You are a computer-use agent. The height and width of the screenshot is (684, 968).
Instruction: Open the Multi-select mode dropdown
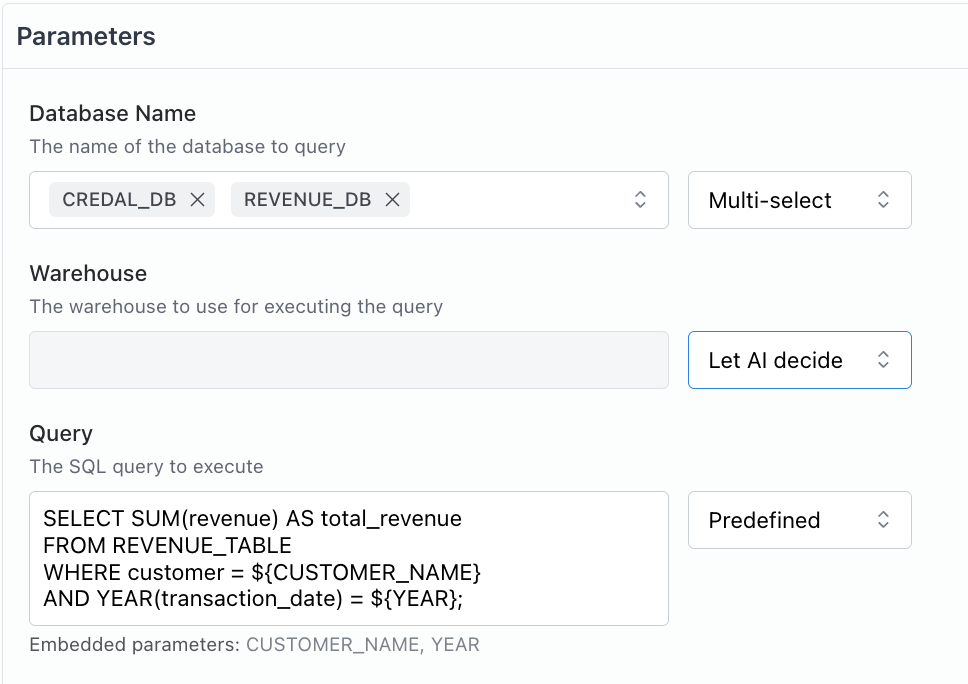[799, 200]
